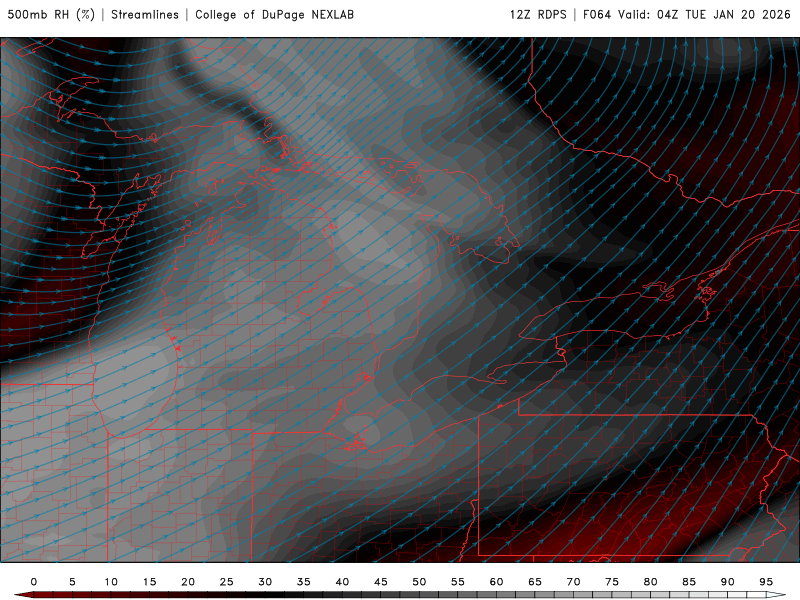Click the colorbar label "25"
The image size is (800, 600).
click(227, 582)
